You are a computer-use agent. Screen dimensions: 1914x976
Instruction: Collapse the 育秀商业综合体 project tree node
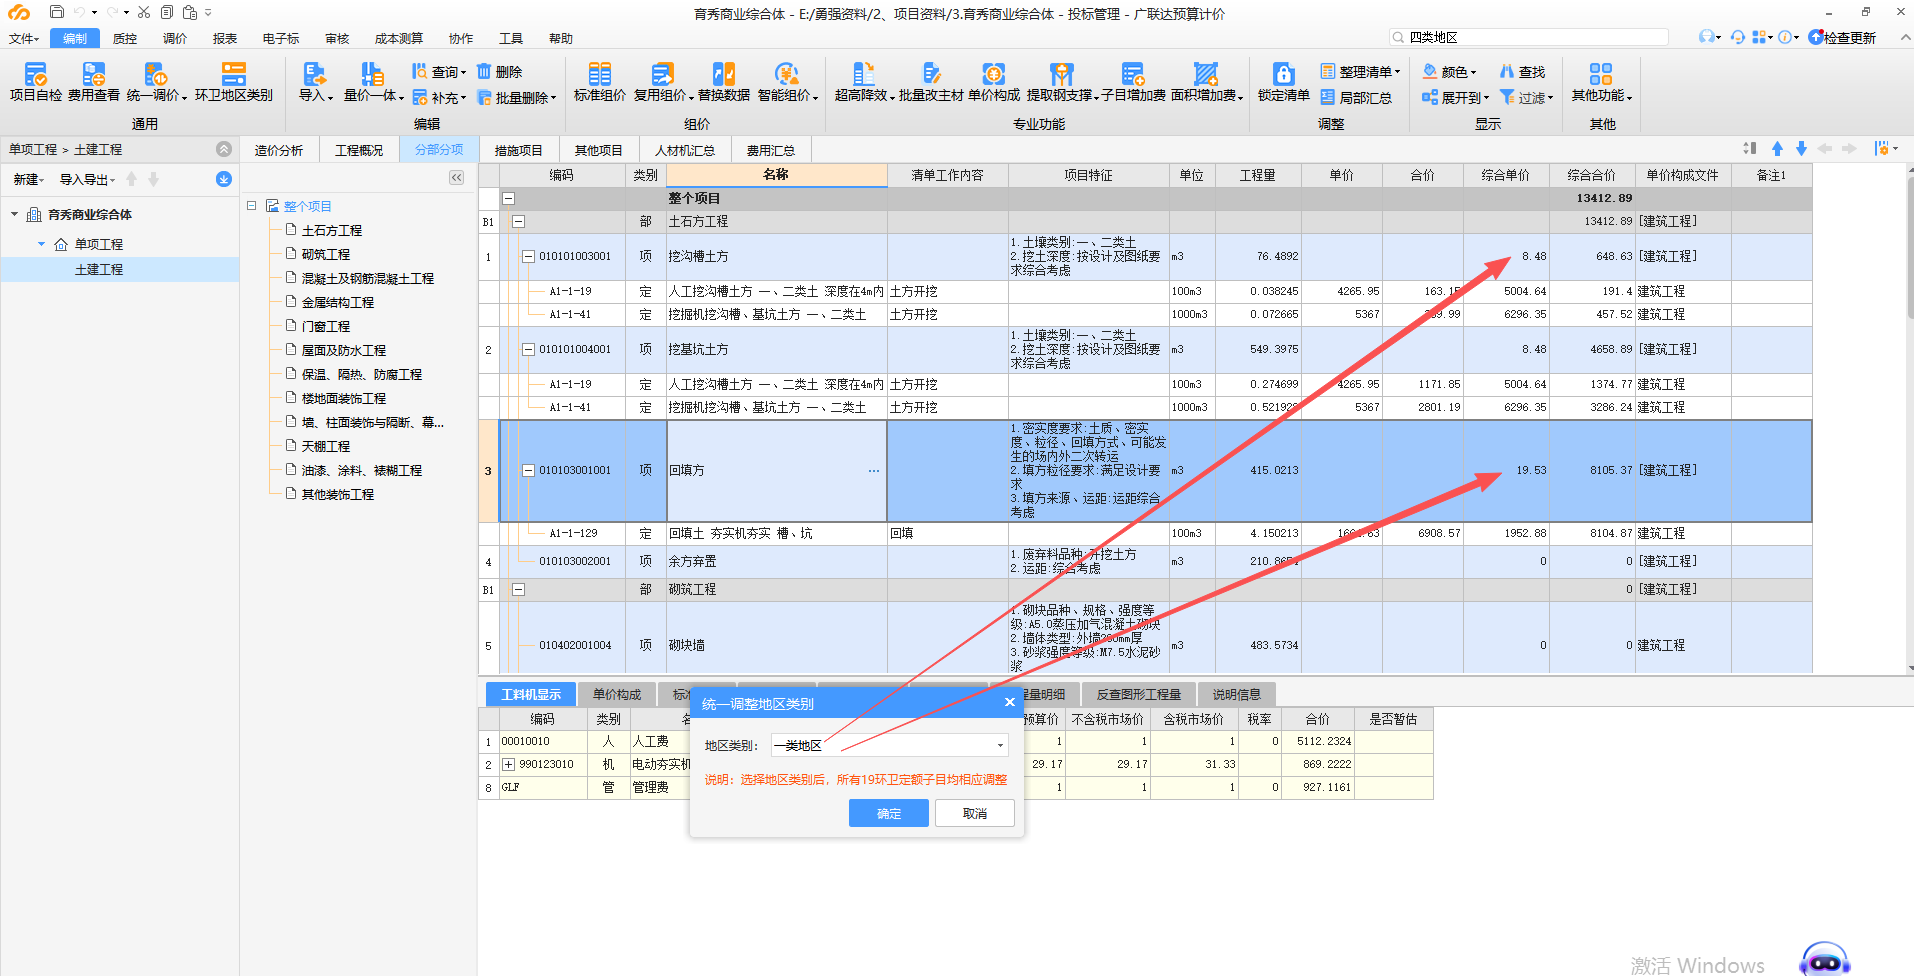click(x=14, y=214)
